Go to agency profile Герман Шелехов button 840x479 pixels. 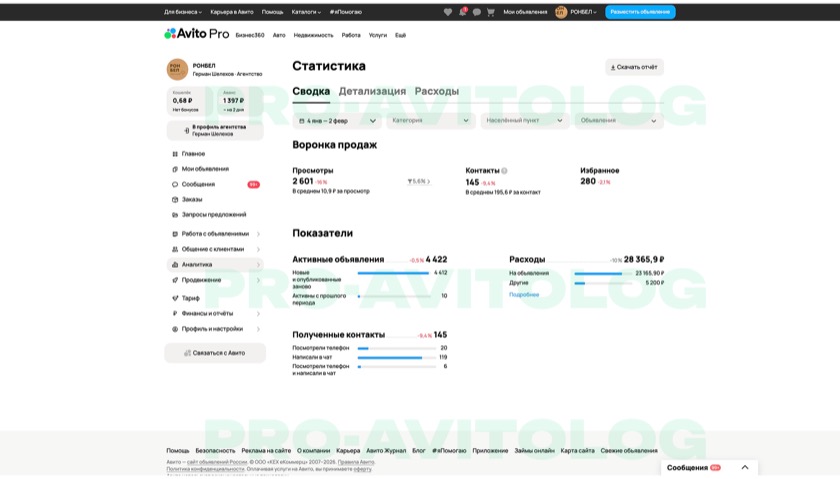coord(215,130)
